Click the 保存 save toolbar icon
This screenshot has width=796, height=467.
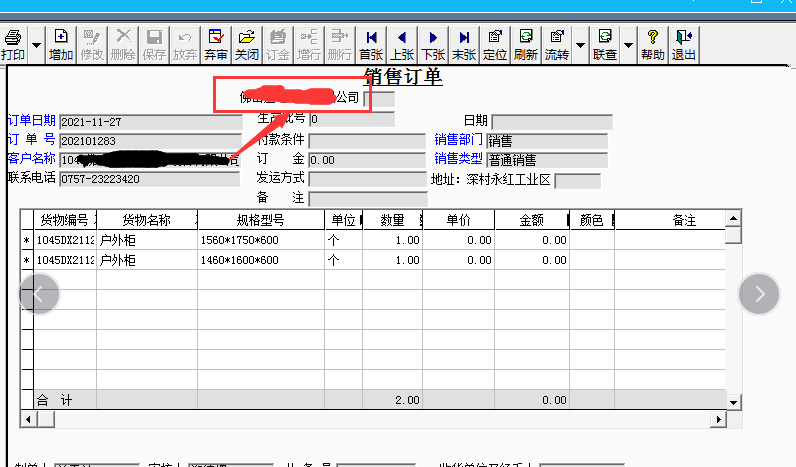point(154,45)
